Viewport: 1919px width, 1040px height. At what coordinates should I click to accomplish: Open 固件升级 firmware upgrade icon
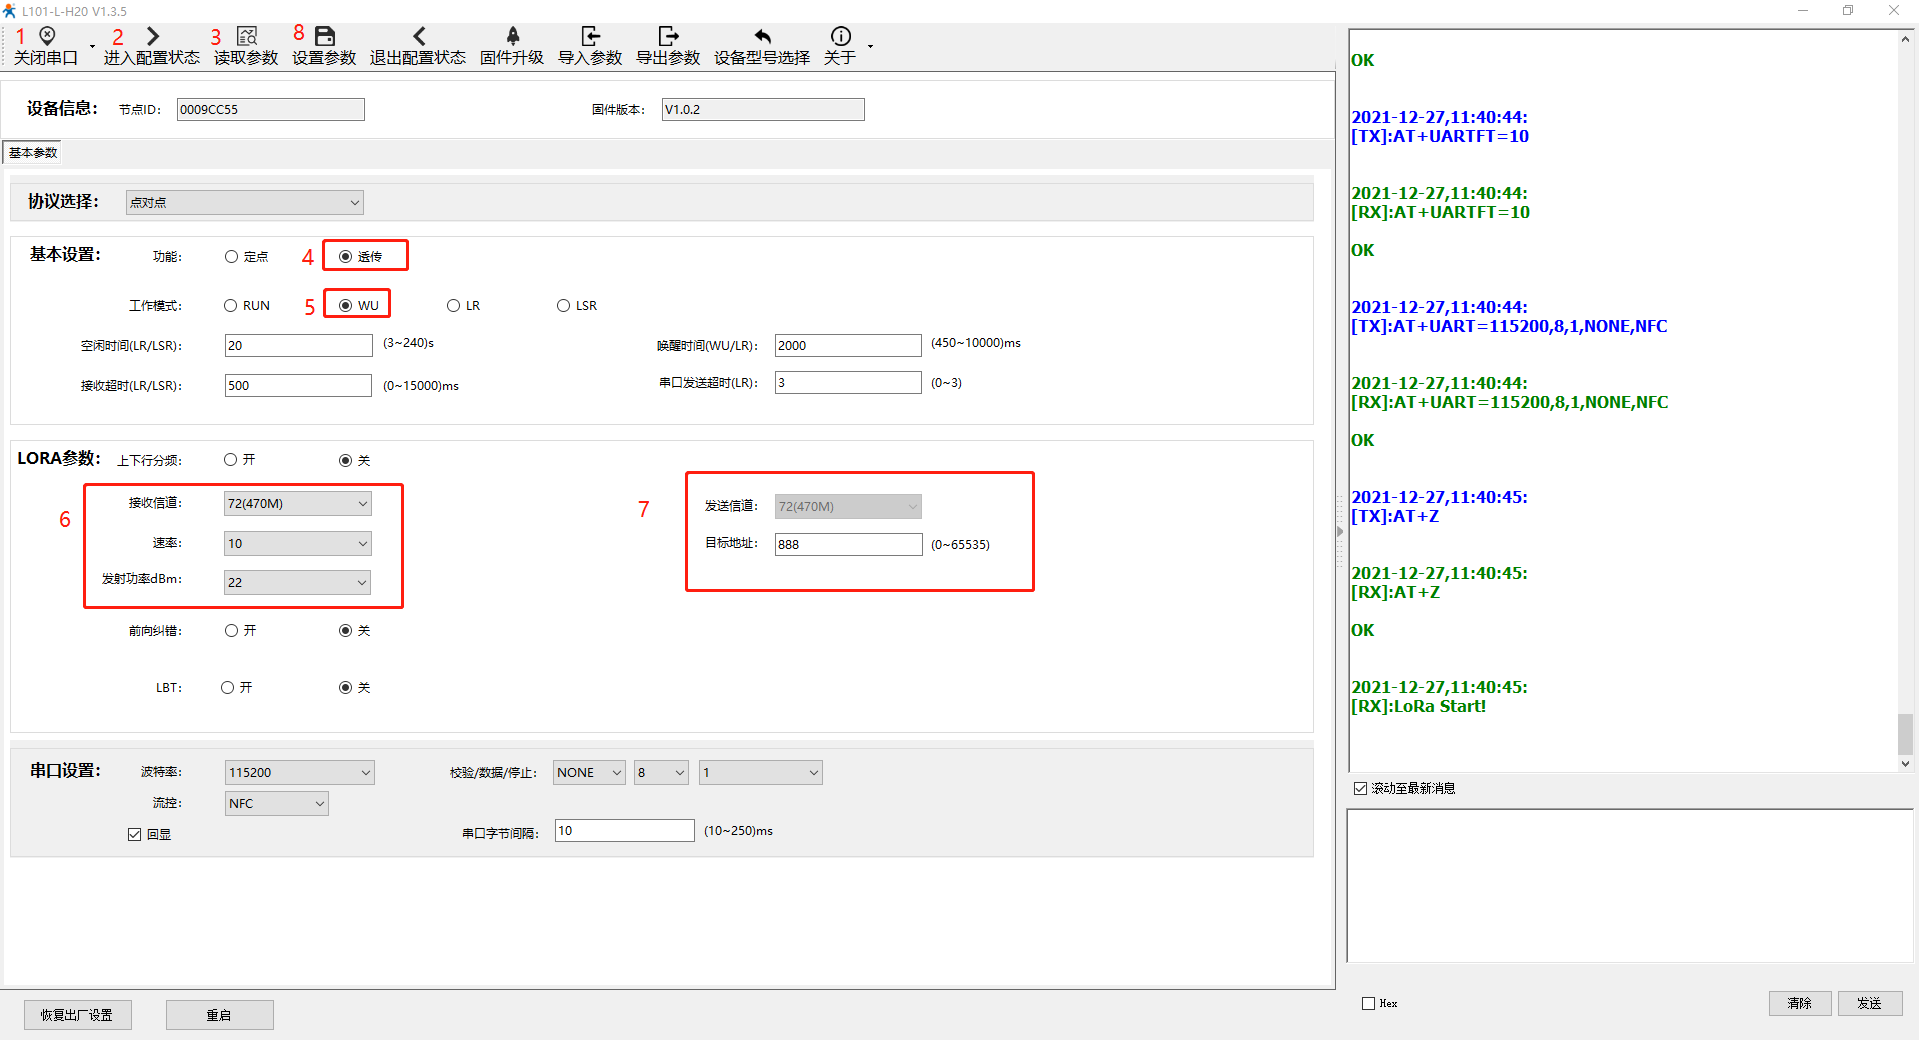click(512, 37)
